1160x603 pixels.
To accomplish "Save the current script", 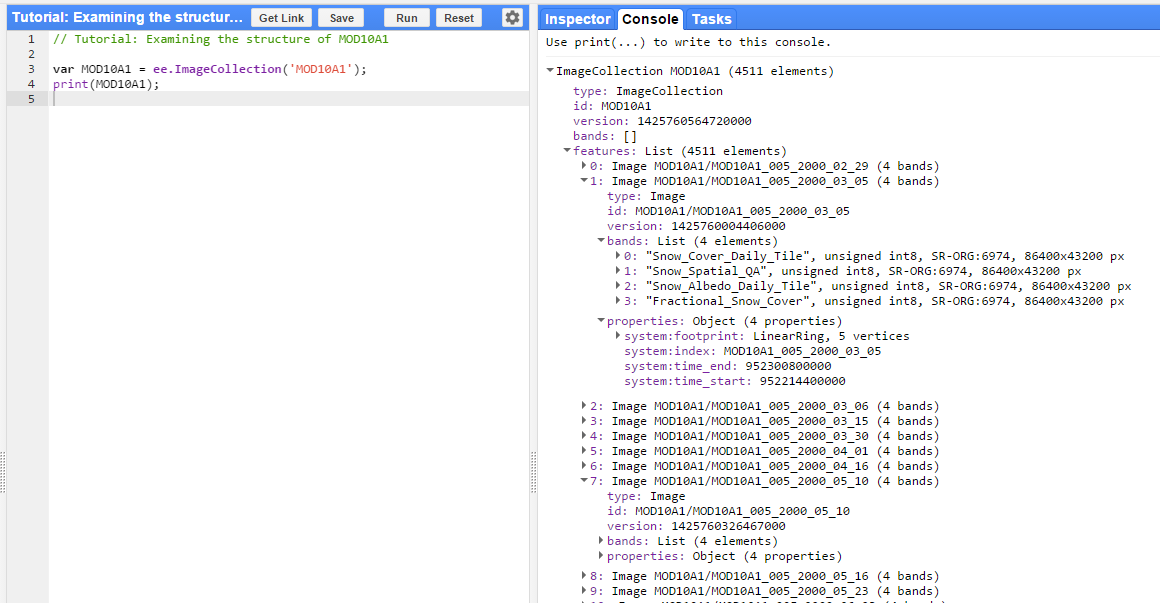I will [340, 17].
